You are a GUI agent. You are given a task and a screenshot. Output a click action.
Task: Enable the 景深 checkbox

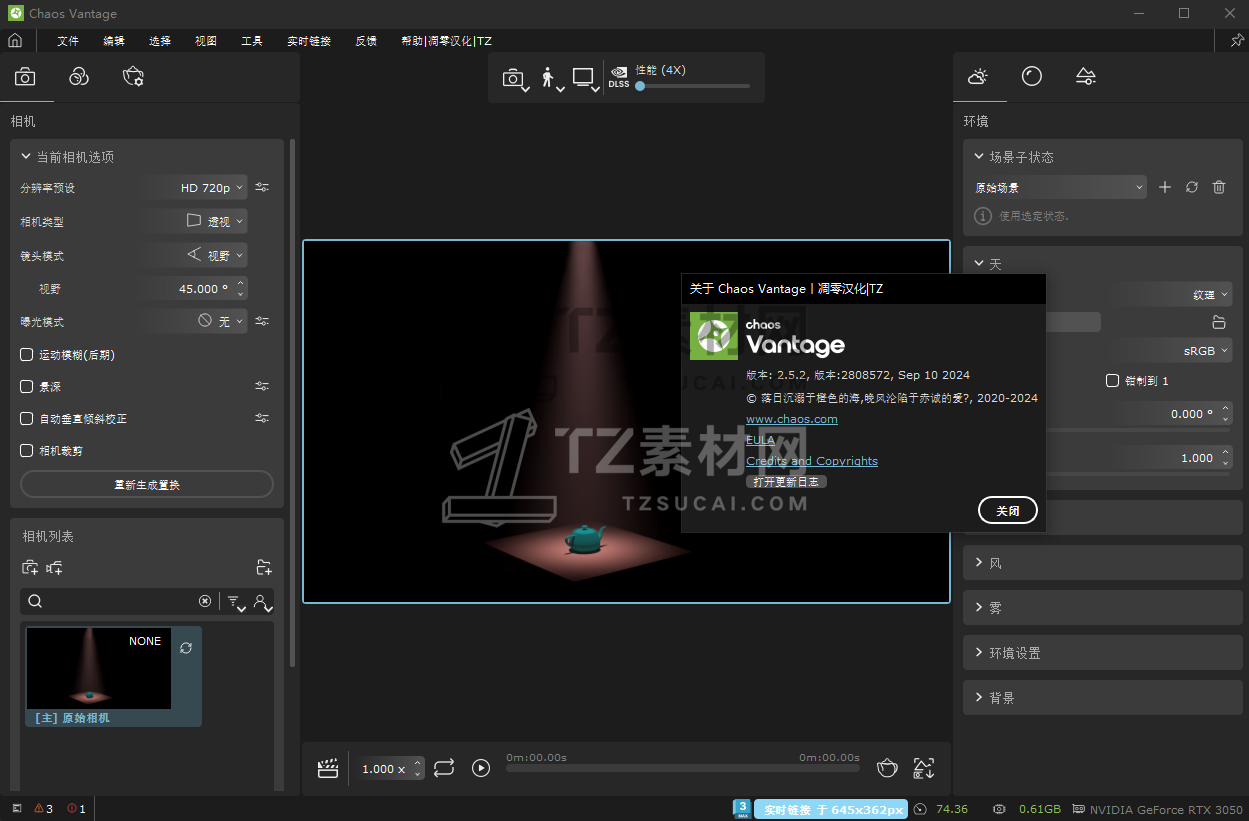pos(27,387)
